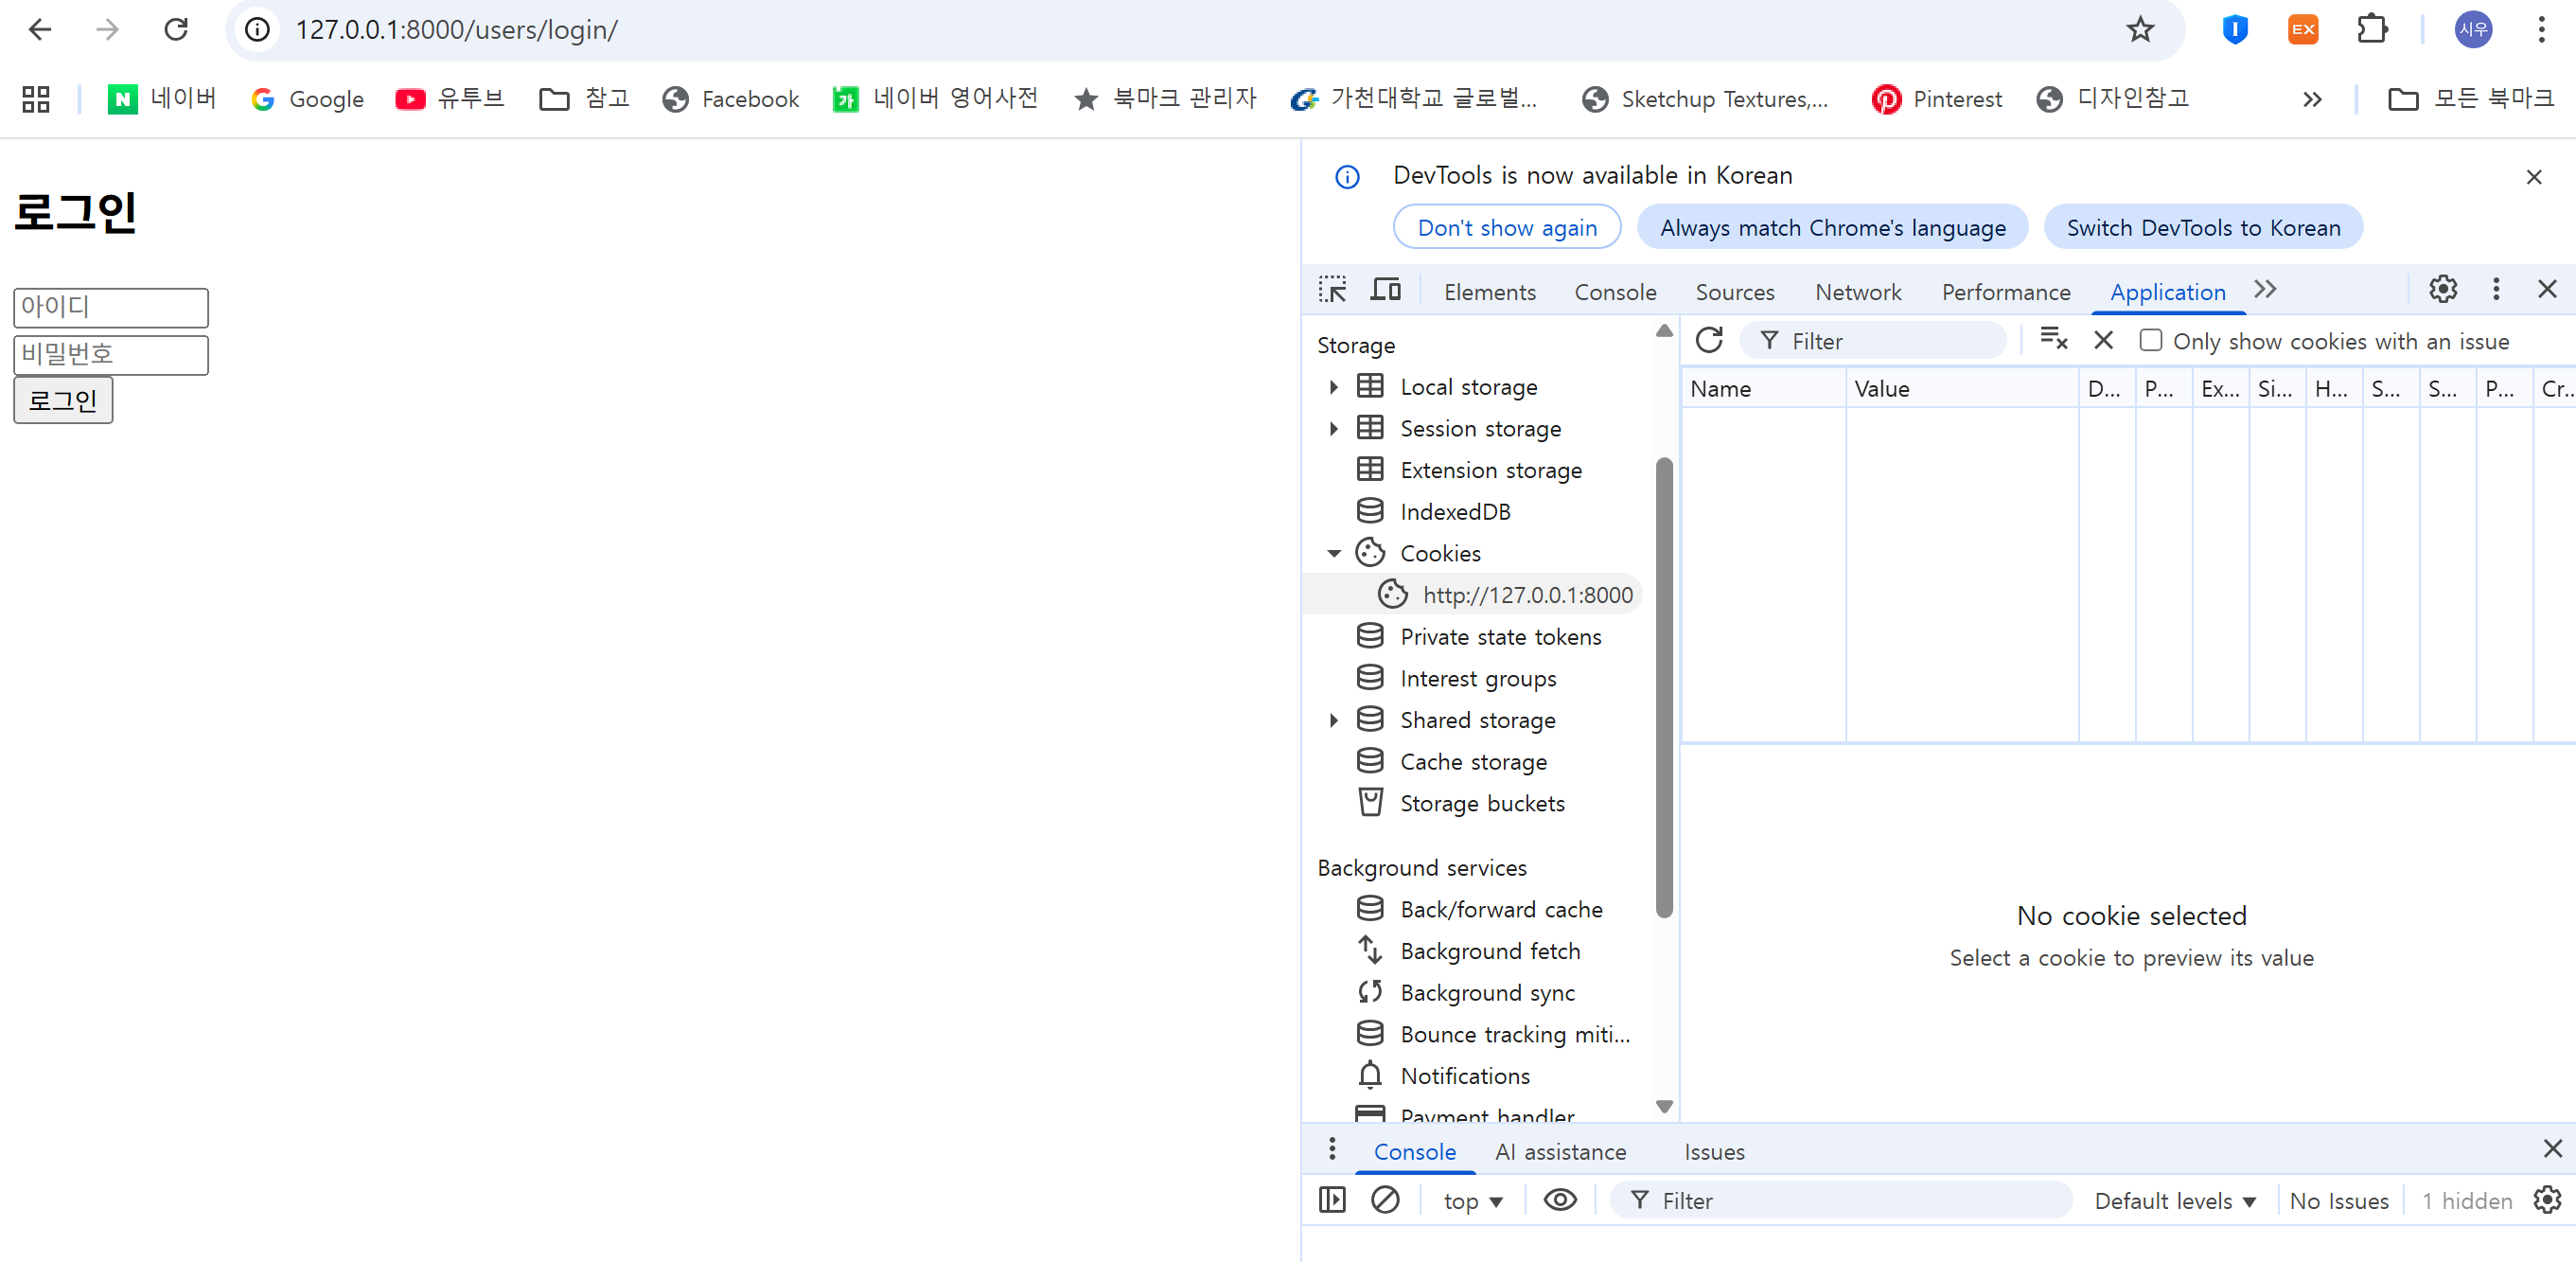Image resolution: width=2576 pixels, height=1262 pixels.
Task: Show the console sidebar icon
Action: [x=1332, y=1200]
